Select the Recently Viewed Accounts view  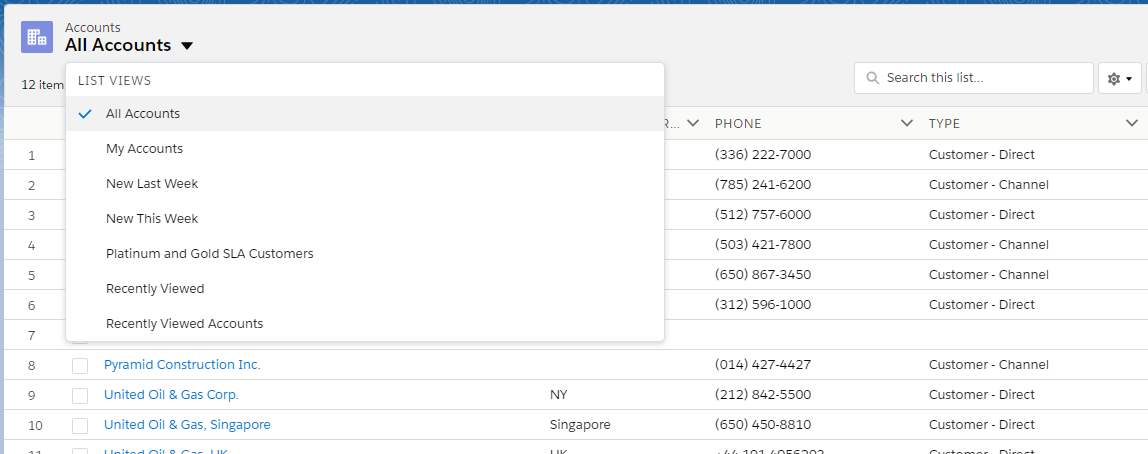pyautogui.click(x=184, y=324)
